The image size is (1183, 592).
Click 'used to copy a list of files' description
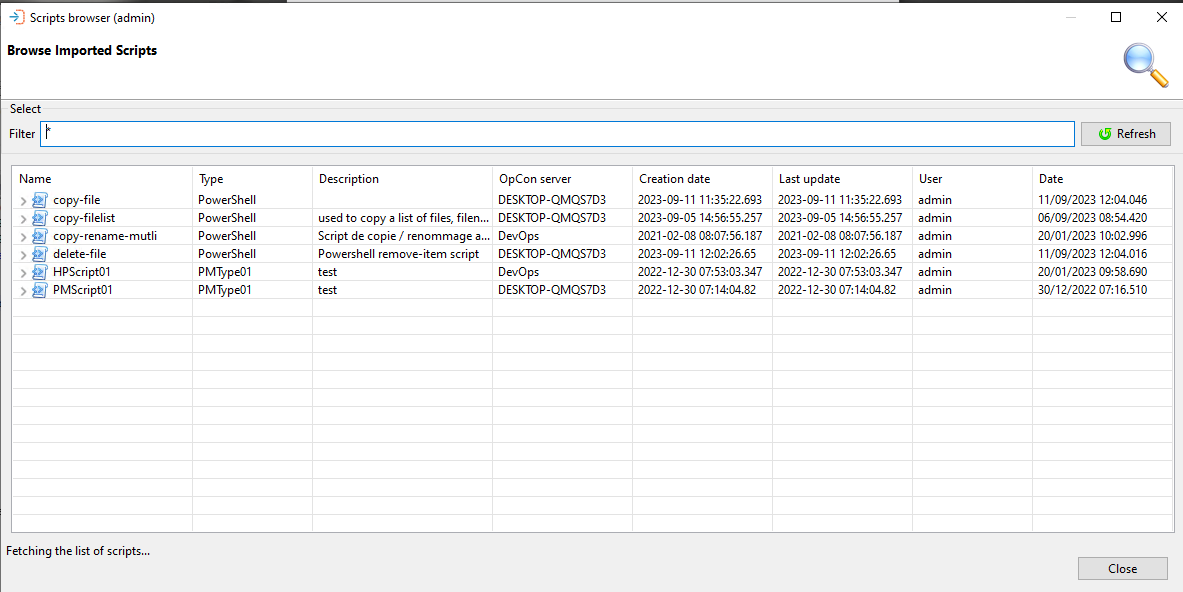(404, 218)
